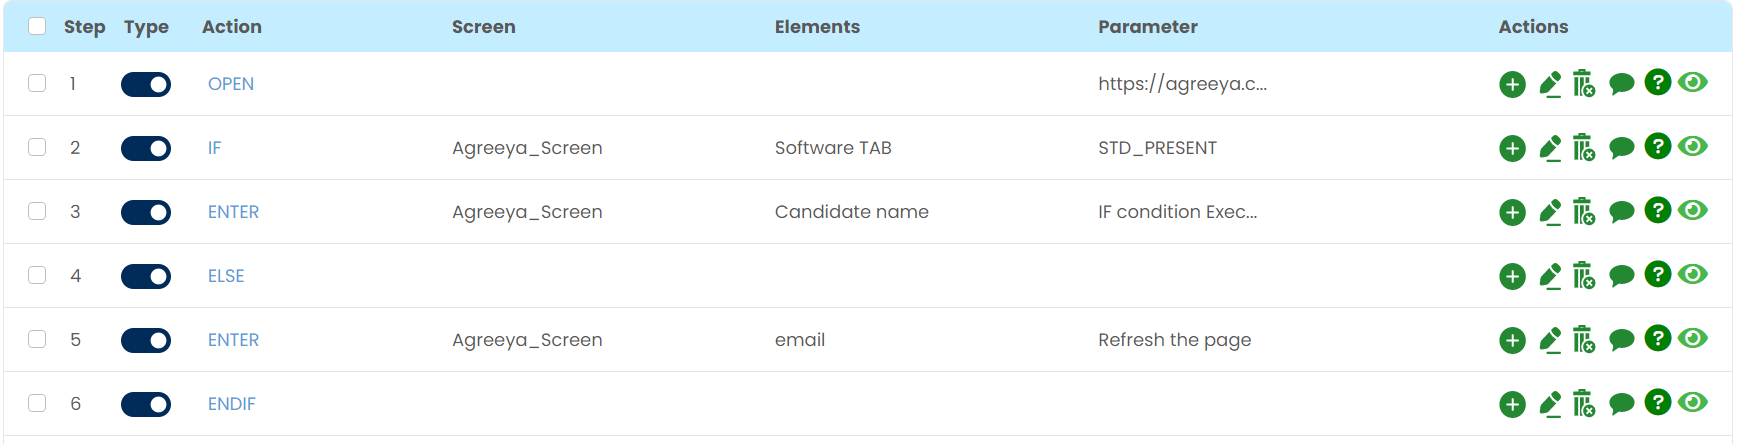Click the OPEN action link
The width and height of the screenshot is (1739, 444).
pos(231,84)
